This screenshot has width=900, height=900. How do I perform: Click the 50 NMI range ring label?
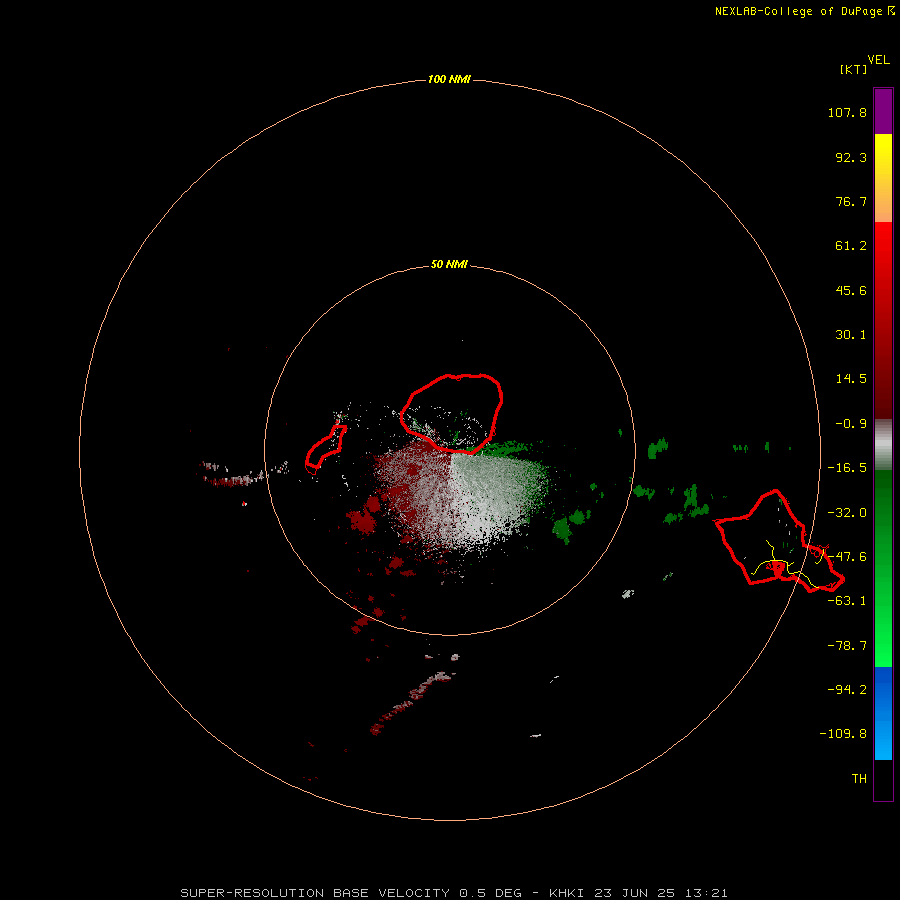point(449,265)
